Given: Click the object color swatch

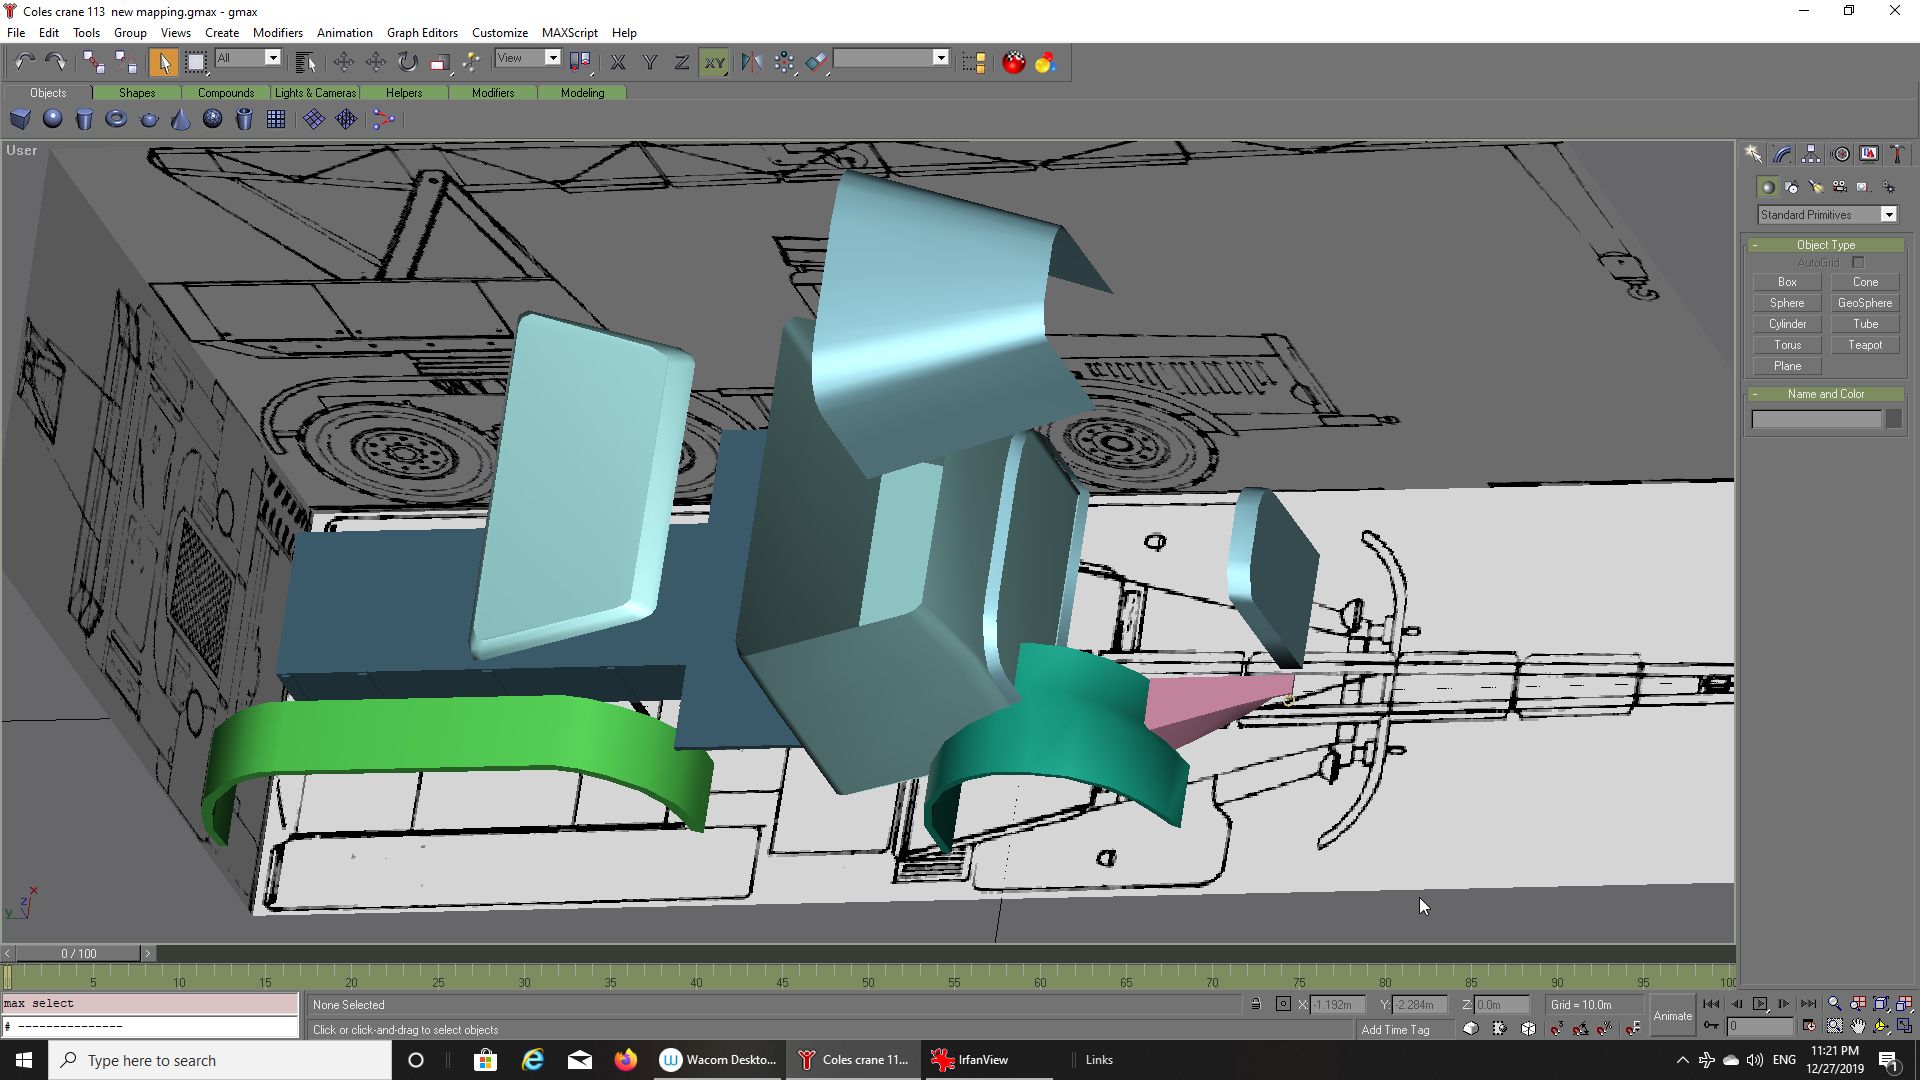Looking at the screenshot, I should coord(1893,420).
